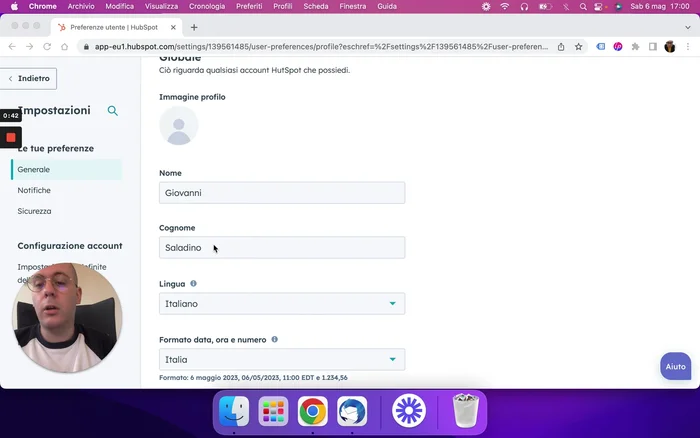Expand the Formato data dropdown showing Italia
This screenshot has width=700, height=438.
tap(282, 359)
